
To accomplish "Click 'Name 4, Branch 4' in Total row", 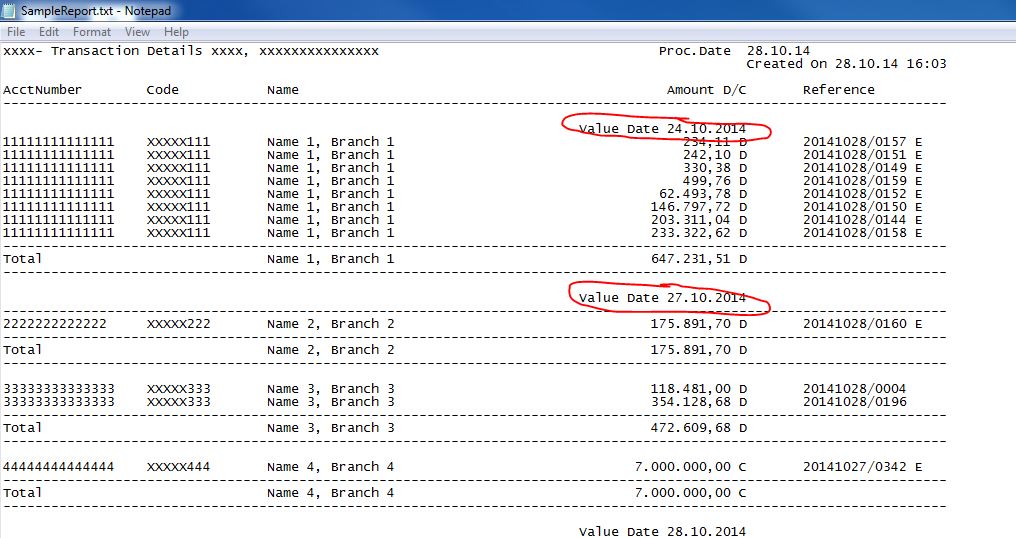I will [x=330, y=493].
